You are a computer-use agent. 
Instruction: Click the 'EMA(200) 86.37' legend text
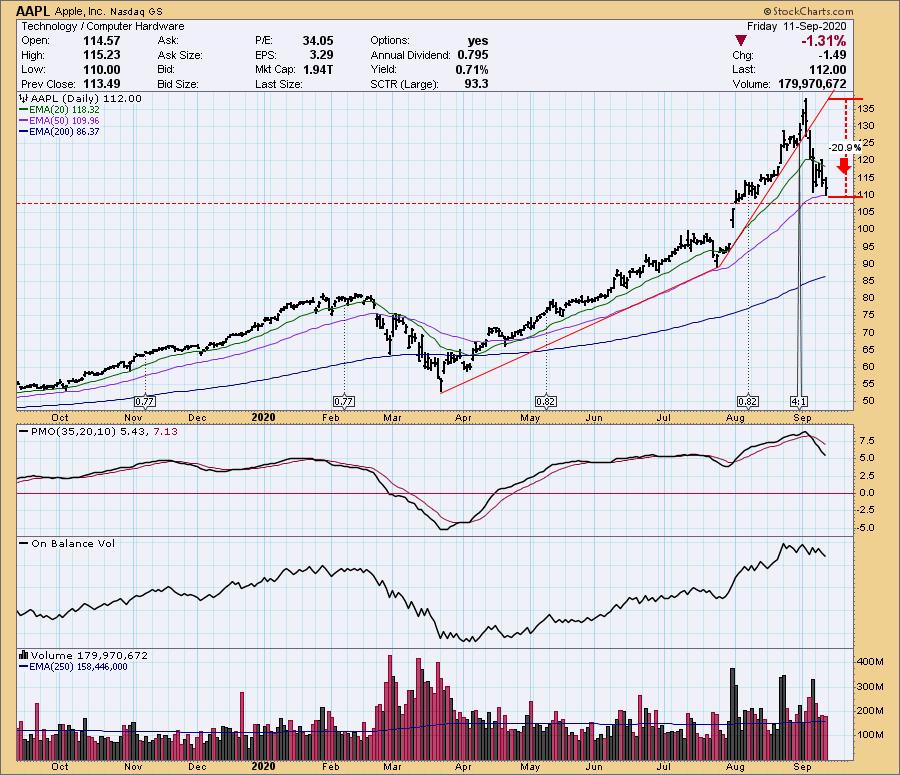click(64, 131)
